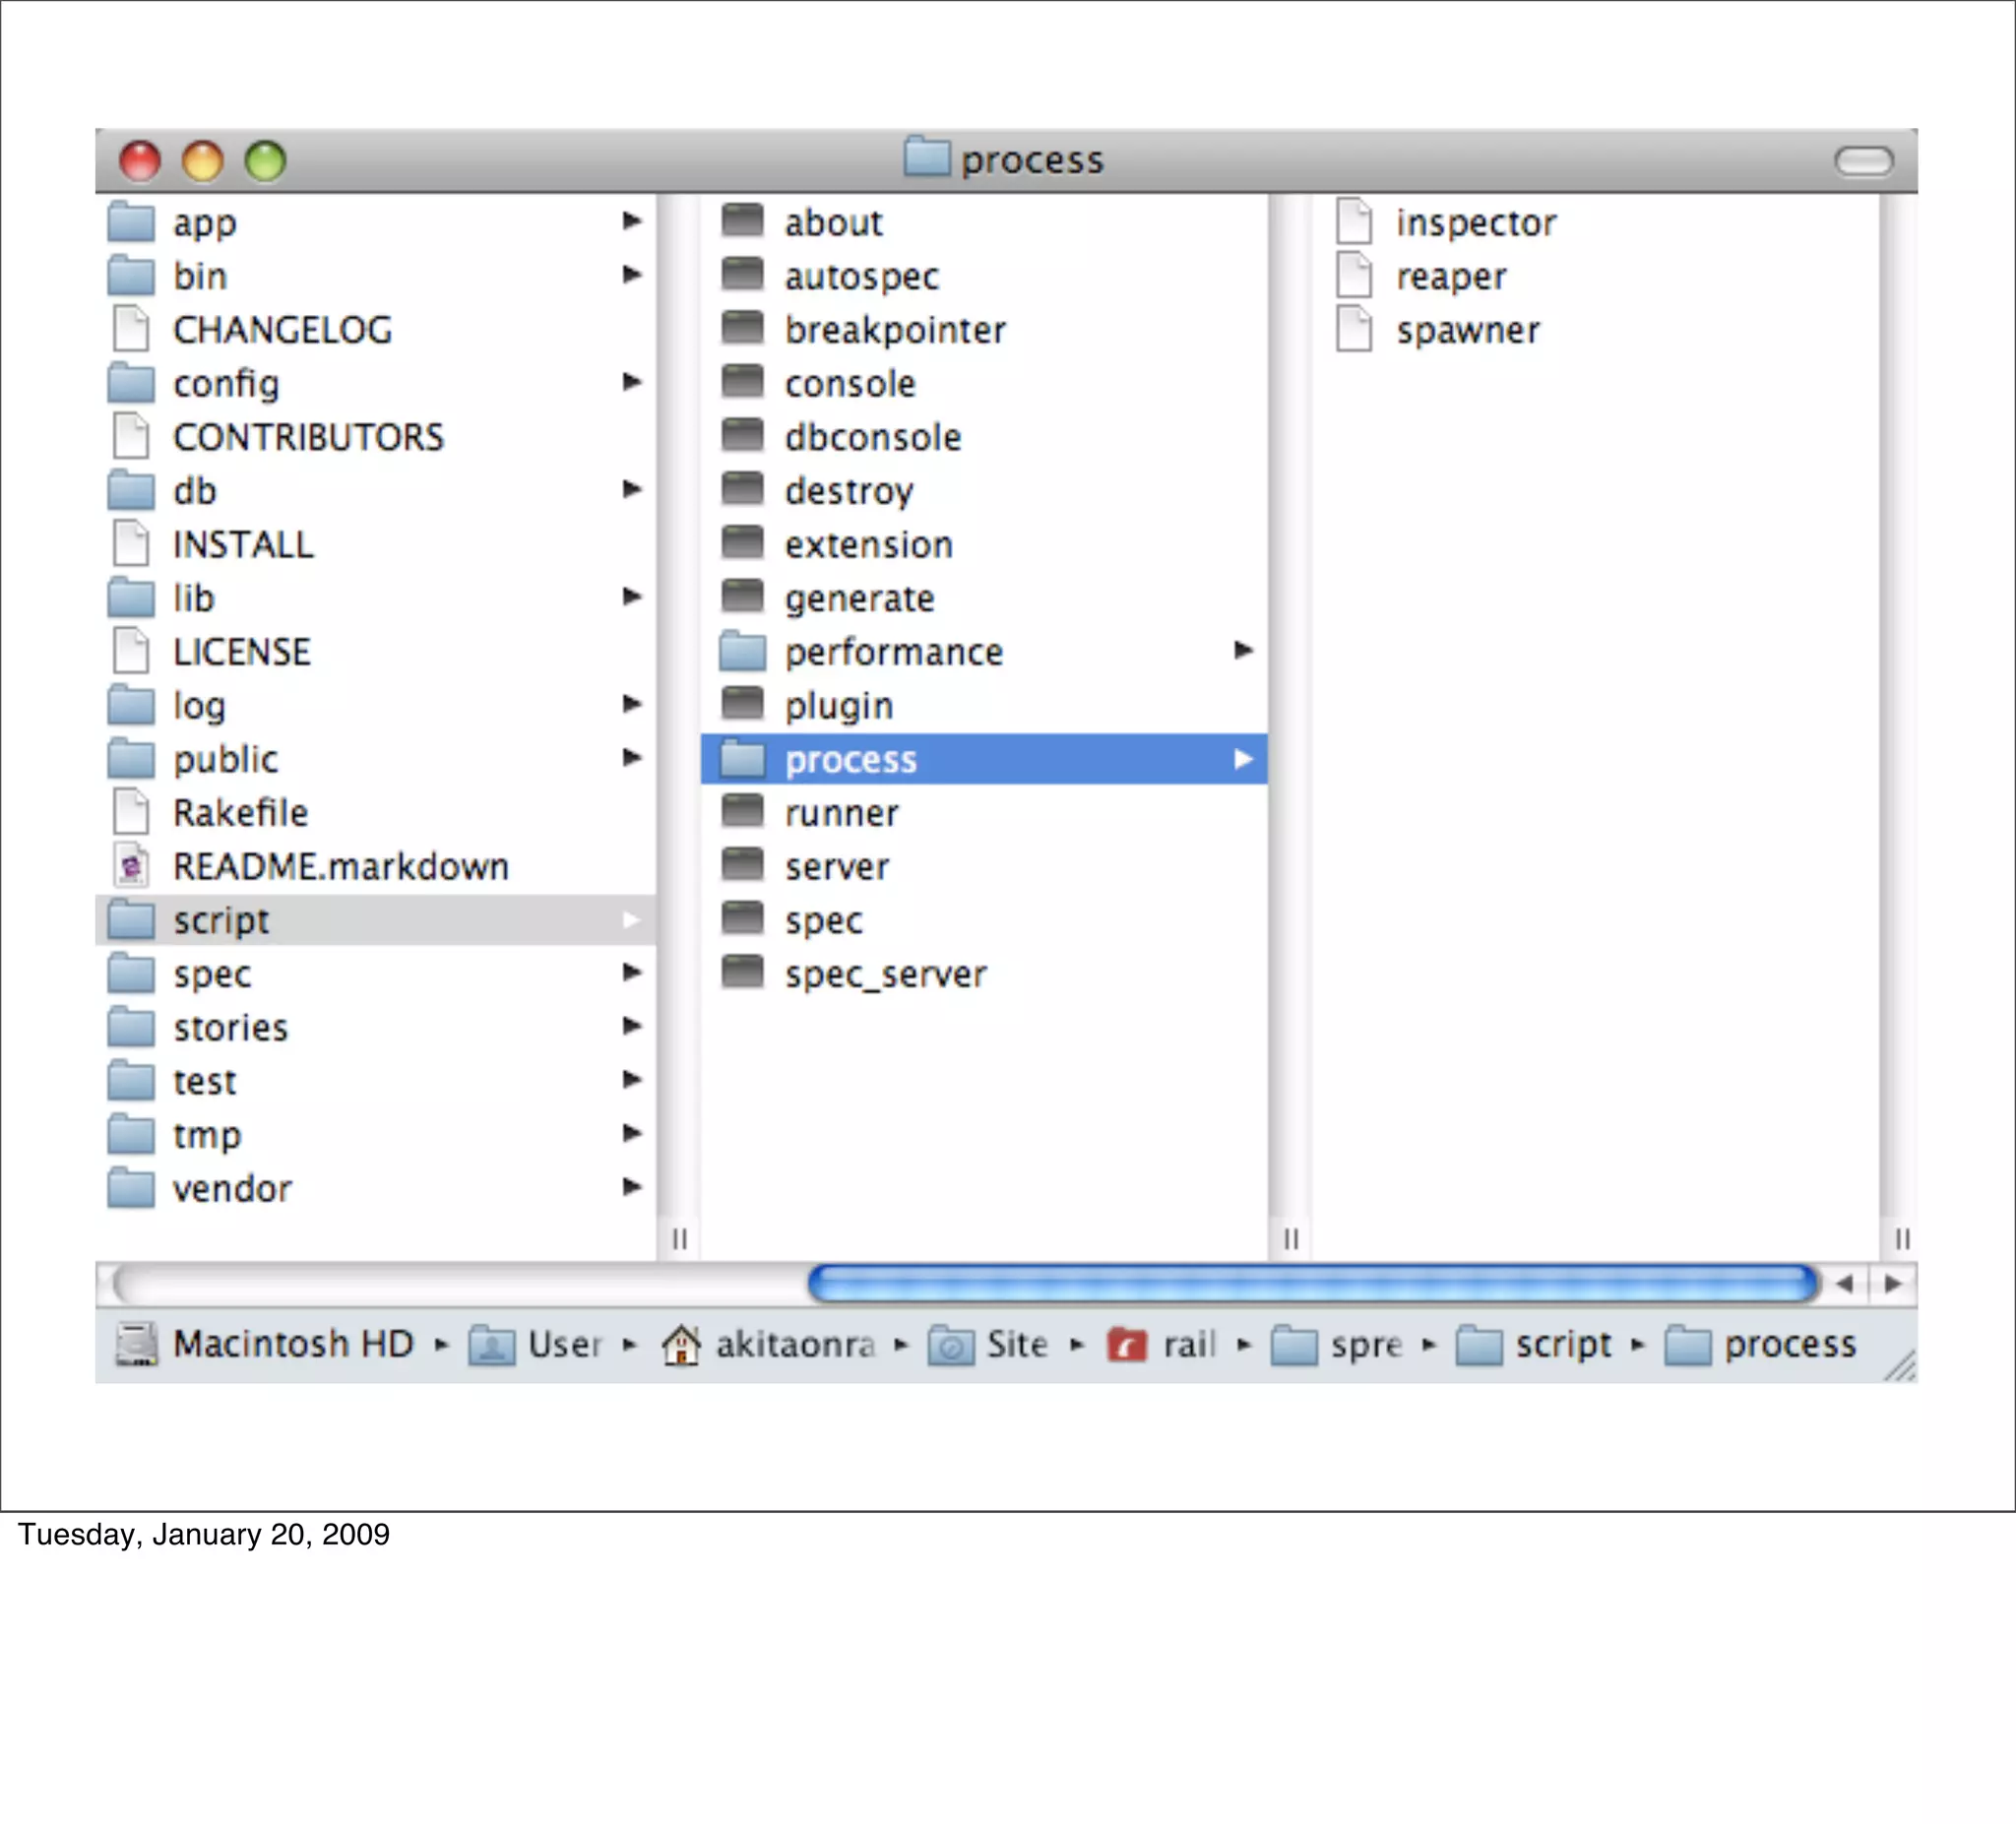2016x1824 pixels.
Task: Expand the config folder arrow
Action: [631, 382]
